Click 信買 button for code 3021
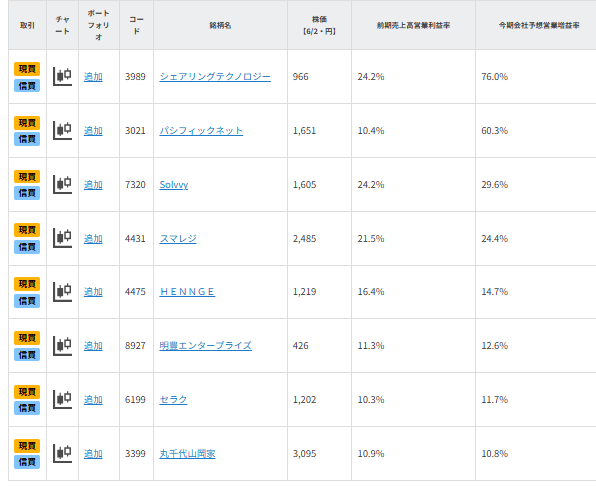Viewport: 596px width, 490px height. (27, 139)
